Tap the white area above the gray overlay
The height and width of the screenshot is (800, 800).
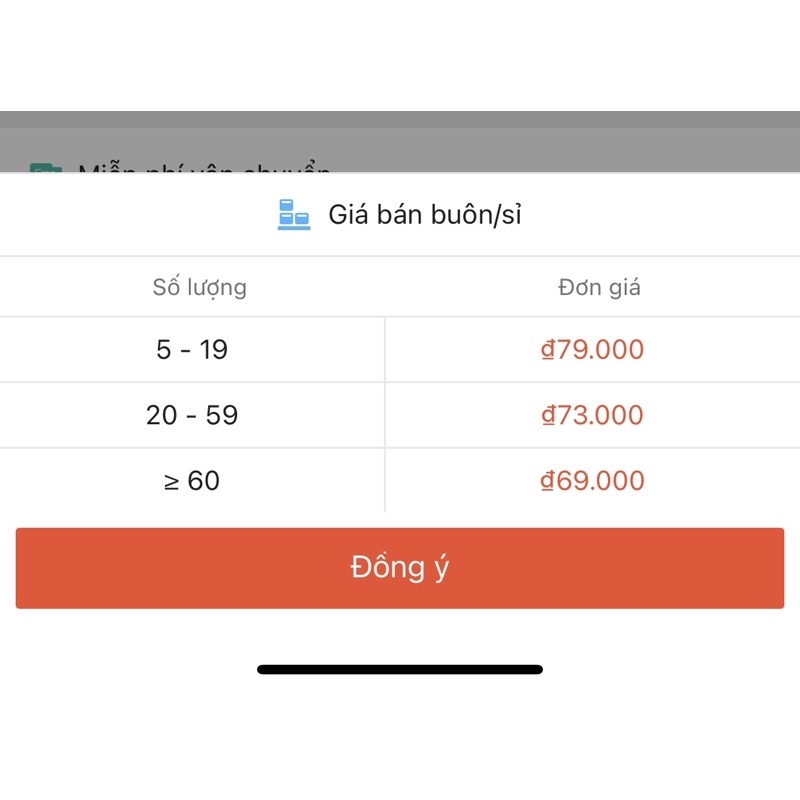[x=400, y=55]
